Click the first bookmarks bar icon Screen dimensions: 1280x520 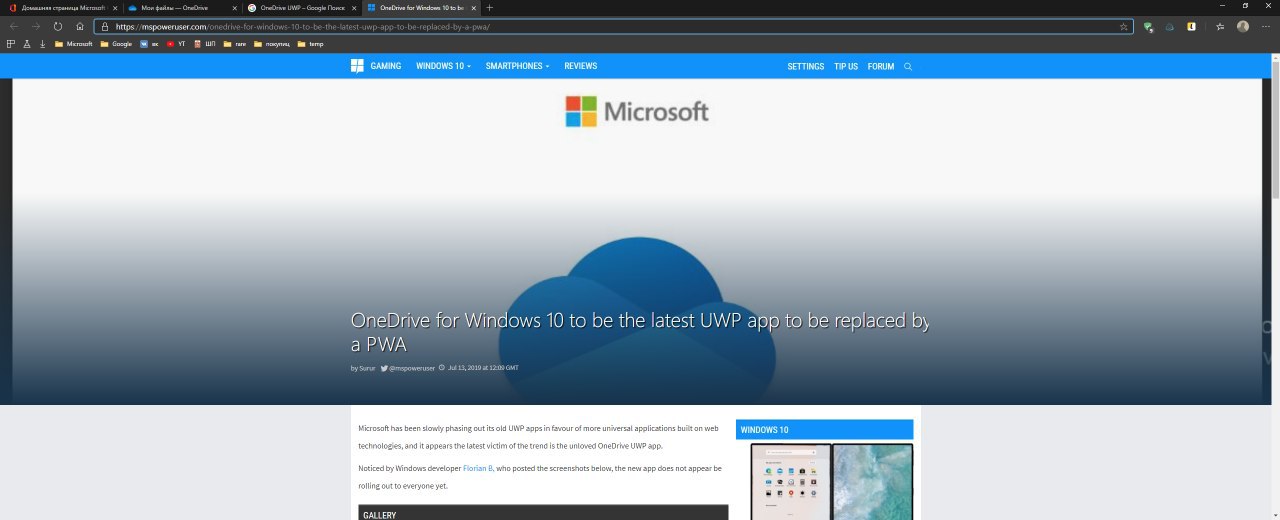point(11,44)
